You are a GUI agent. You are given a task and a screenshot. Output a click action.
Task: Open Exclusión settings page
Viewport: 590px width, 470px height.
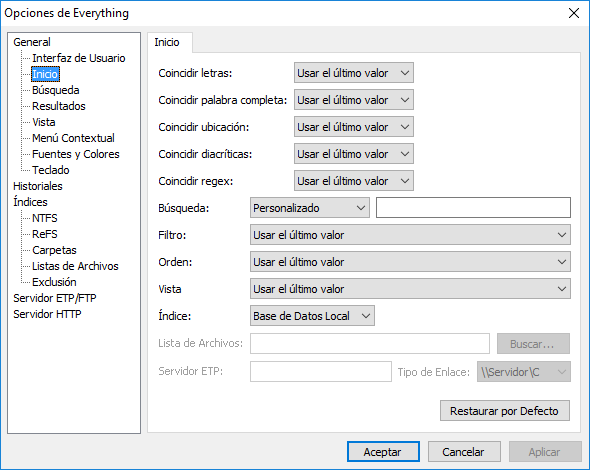click(x=54, y=282)
